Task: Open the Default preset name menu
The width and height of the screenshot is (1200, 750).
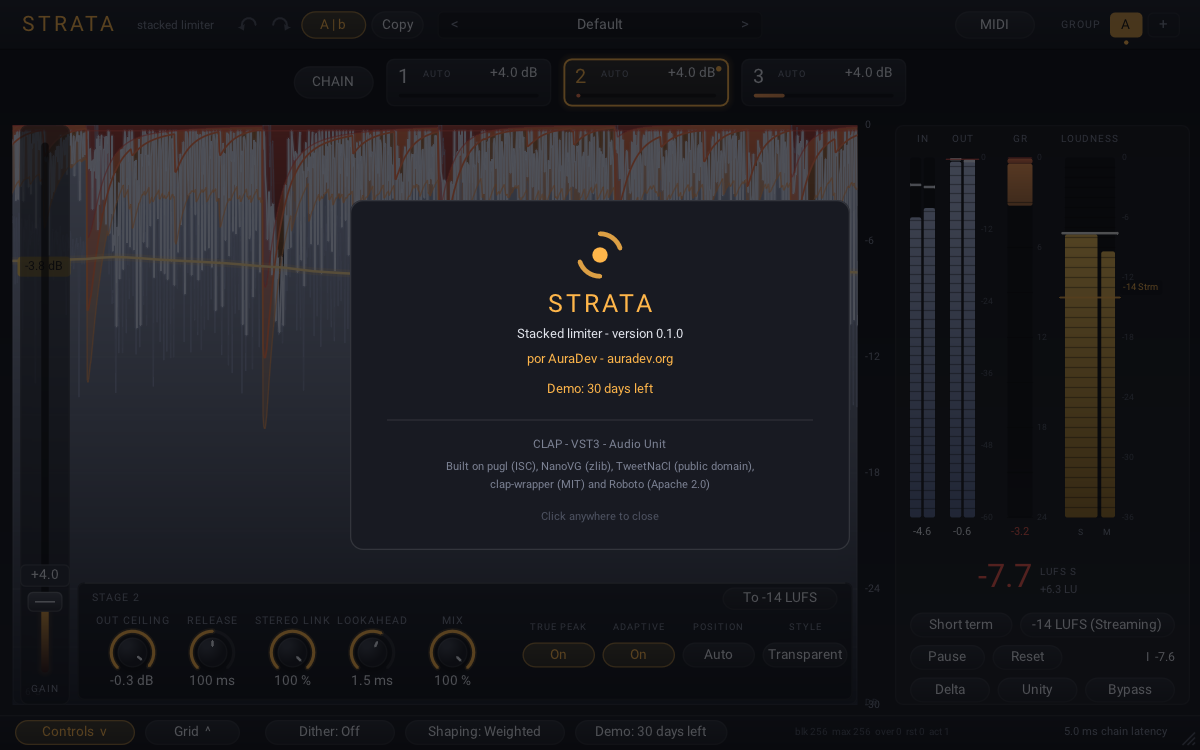Action: (600, 24)
